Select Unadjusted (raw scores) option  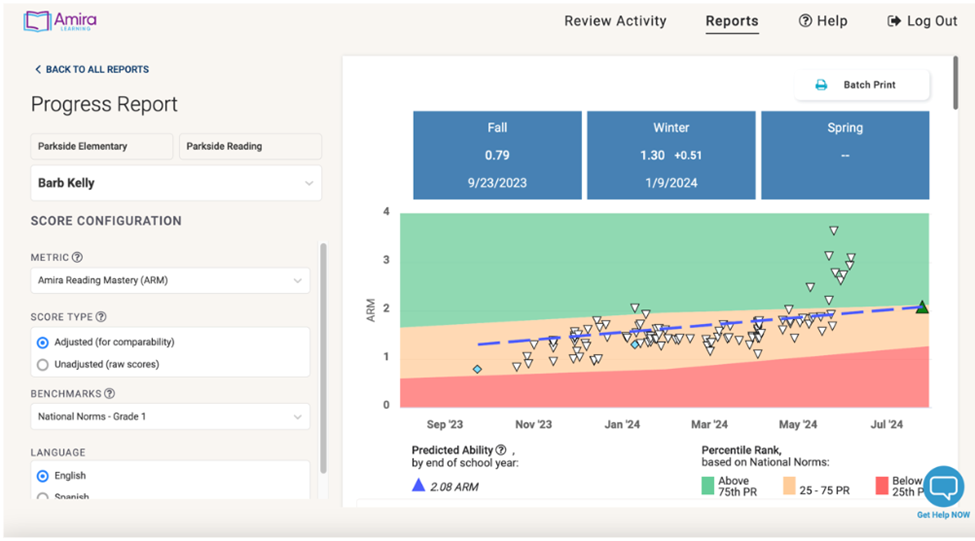pos(43,364)
